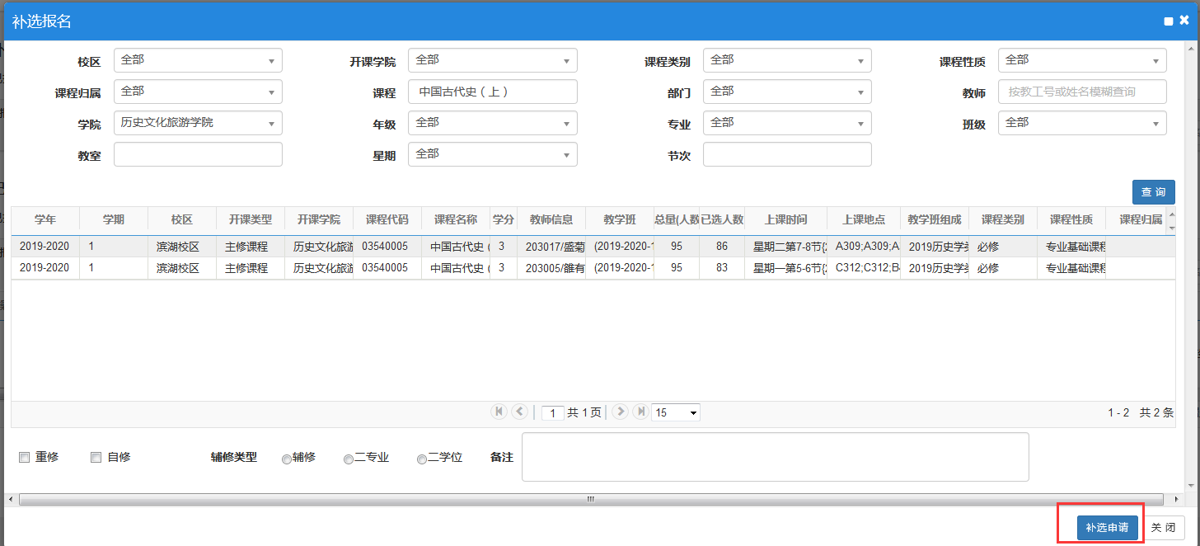Tick the 自修 checkbox
The width and height of the screenshot is (1200, 546).
pyautogui.click(x=96, y=458)
